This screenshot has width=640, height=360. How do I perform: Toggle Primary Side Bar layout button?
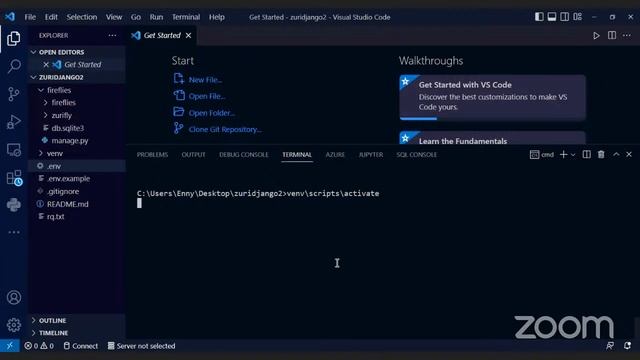point(539,17)
